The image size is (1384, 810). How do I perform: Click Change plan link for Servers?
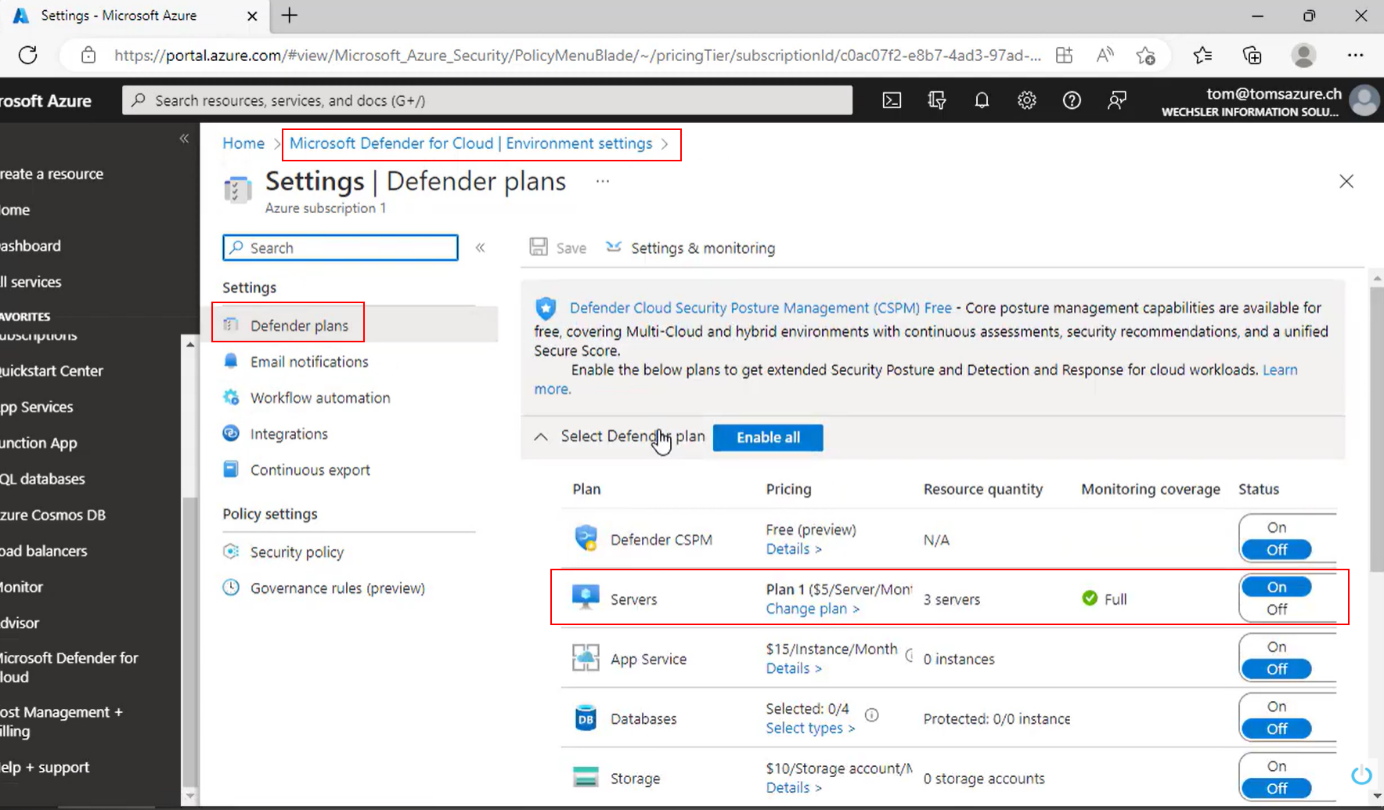812,608
